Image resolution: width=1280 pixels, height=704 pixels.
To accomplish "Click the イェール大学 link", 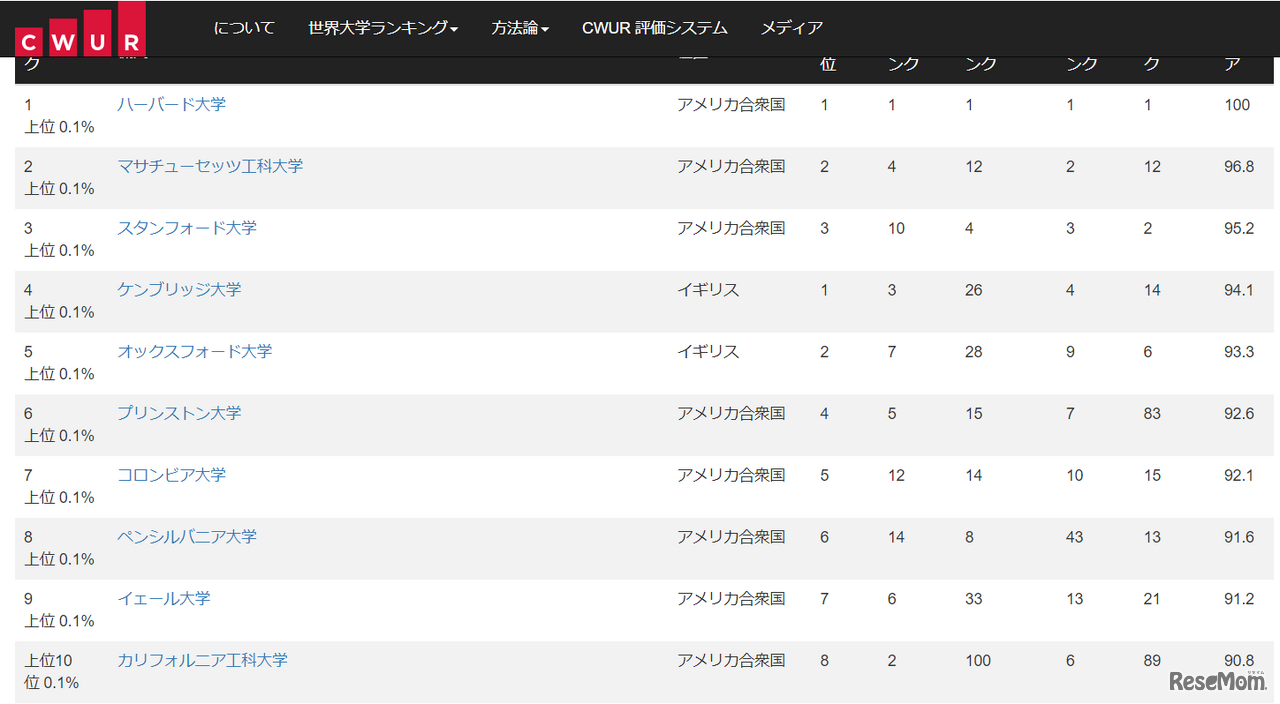I will [x=163, y=598].
